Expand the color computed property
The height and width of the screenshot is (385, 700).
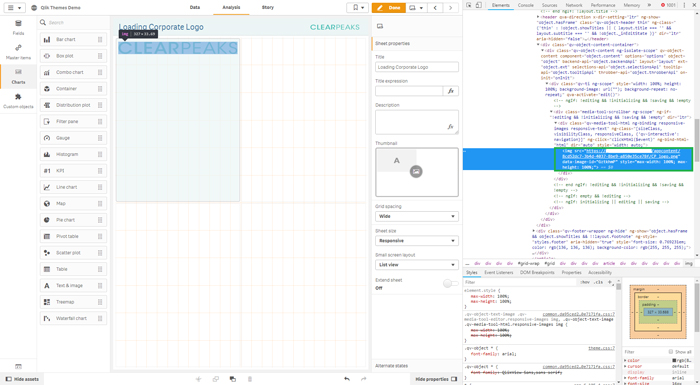click(x=625, y=360)
